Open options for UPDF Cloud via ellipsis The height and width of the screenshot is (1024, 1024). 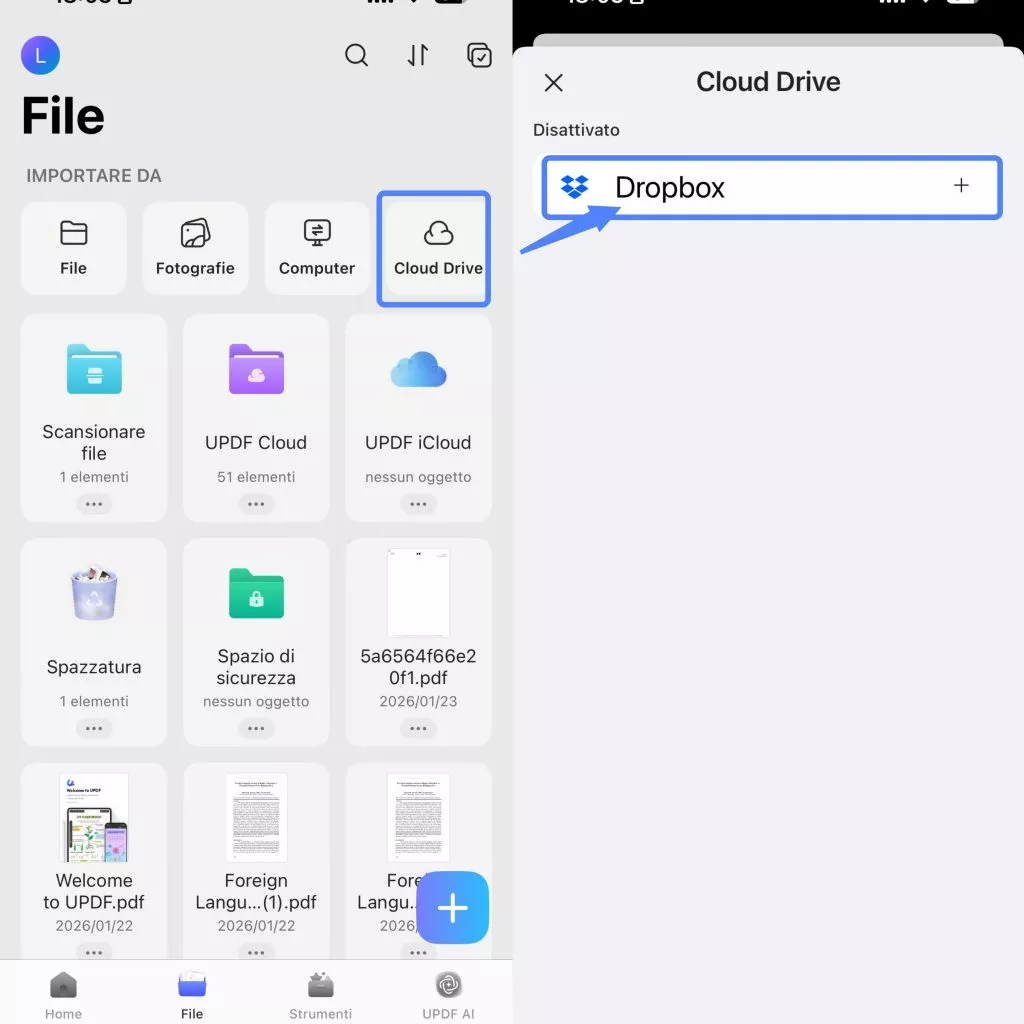256,504
